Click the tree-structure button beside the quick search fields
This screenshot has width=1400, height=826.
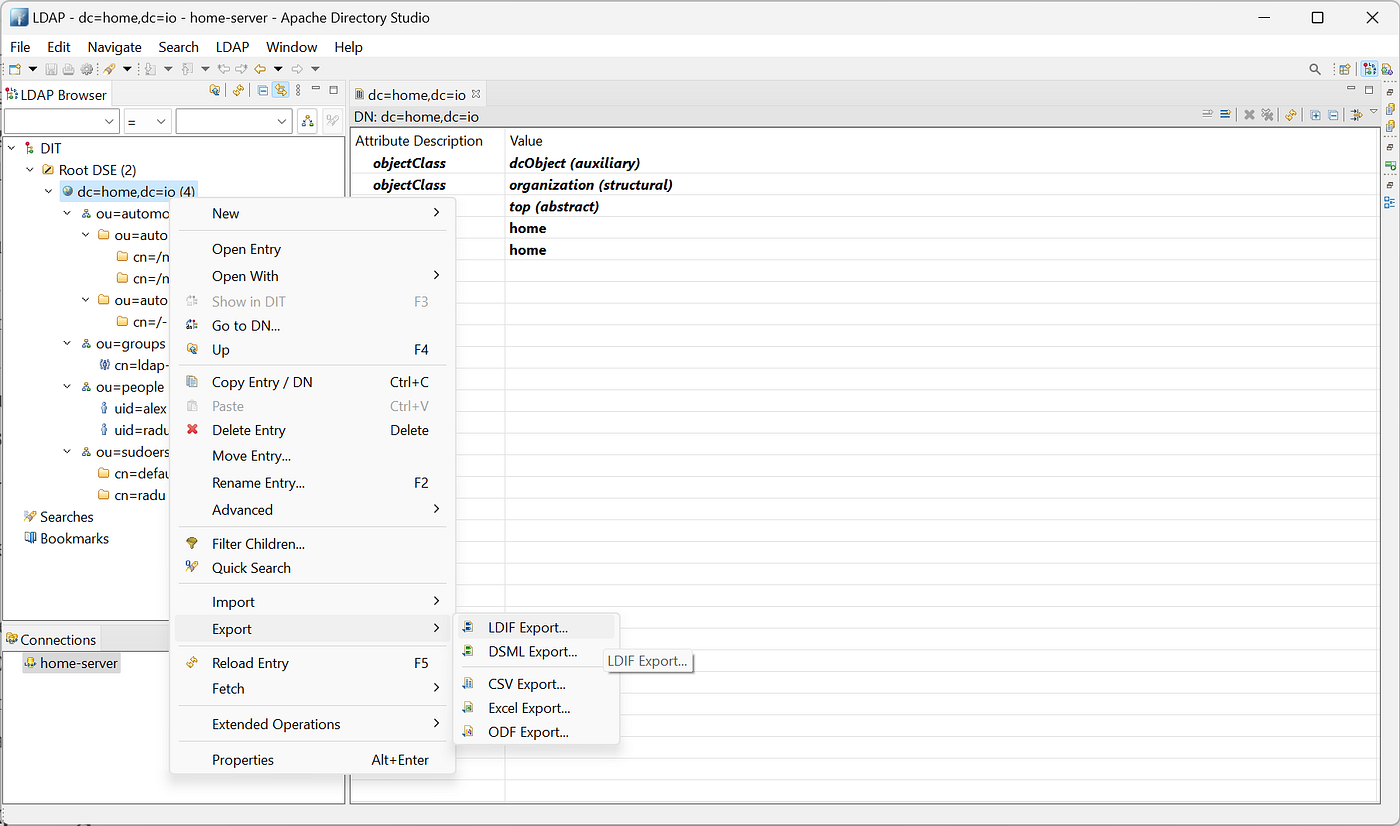point(308,121)
